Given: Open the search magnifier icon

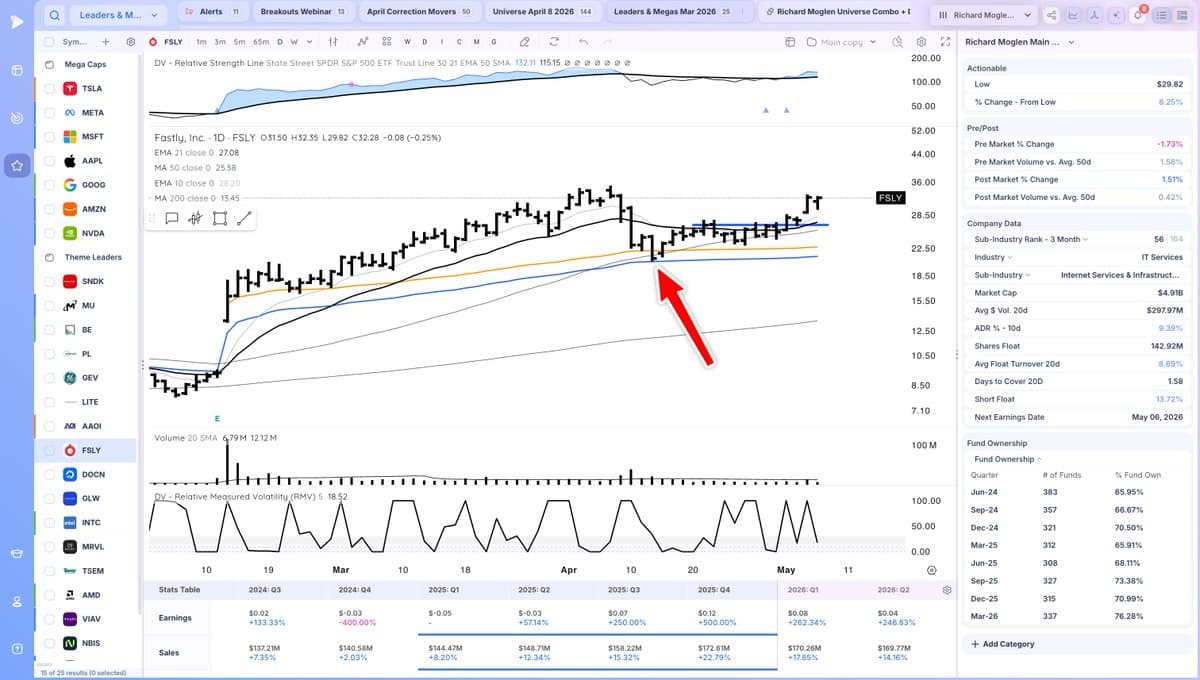Looking at the screenshot, I should pos(54,15).
